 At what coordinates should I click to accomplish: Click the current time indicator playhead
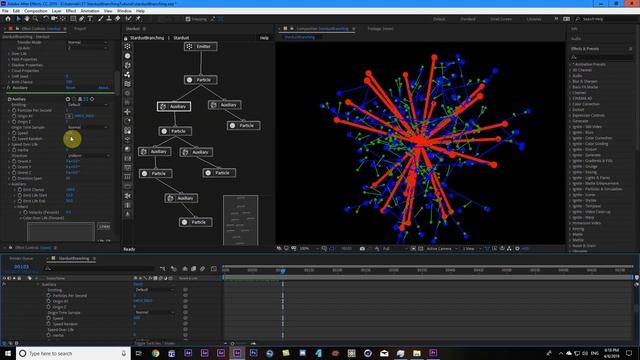click(282, 270)
